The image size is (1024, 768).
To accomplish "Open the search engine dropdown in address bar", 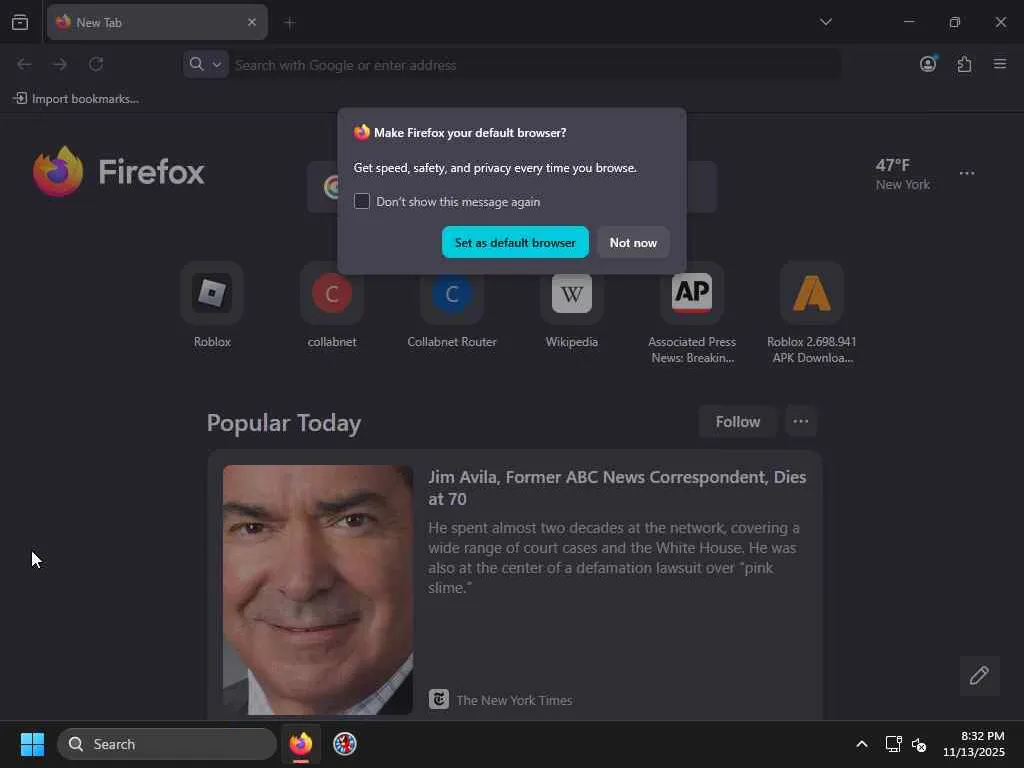I will (x=206, y=64).
